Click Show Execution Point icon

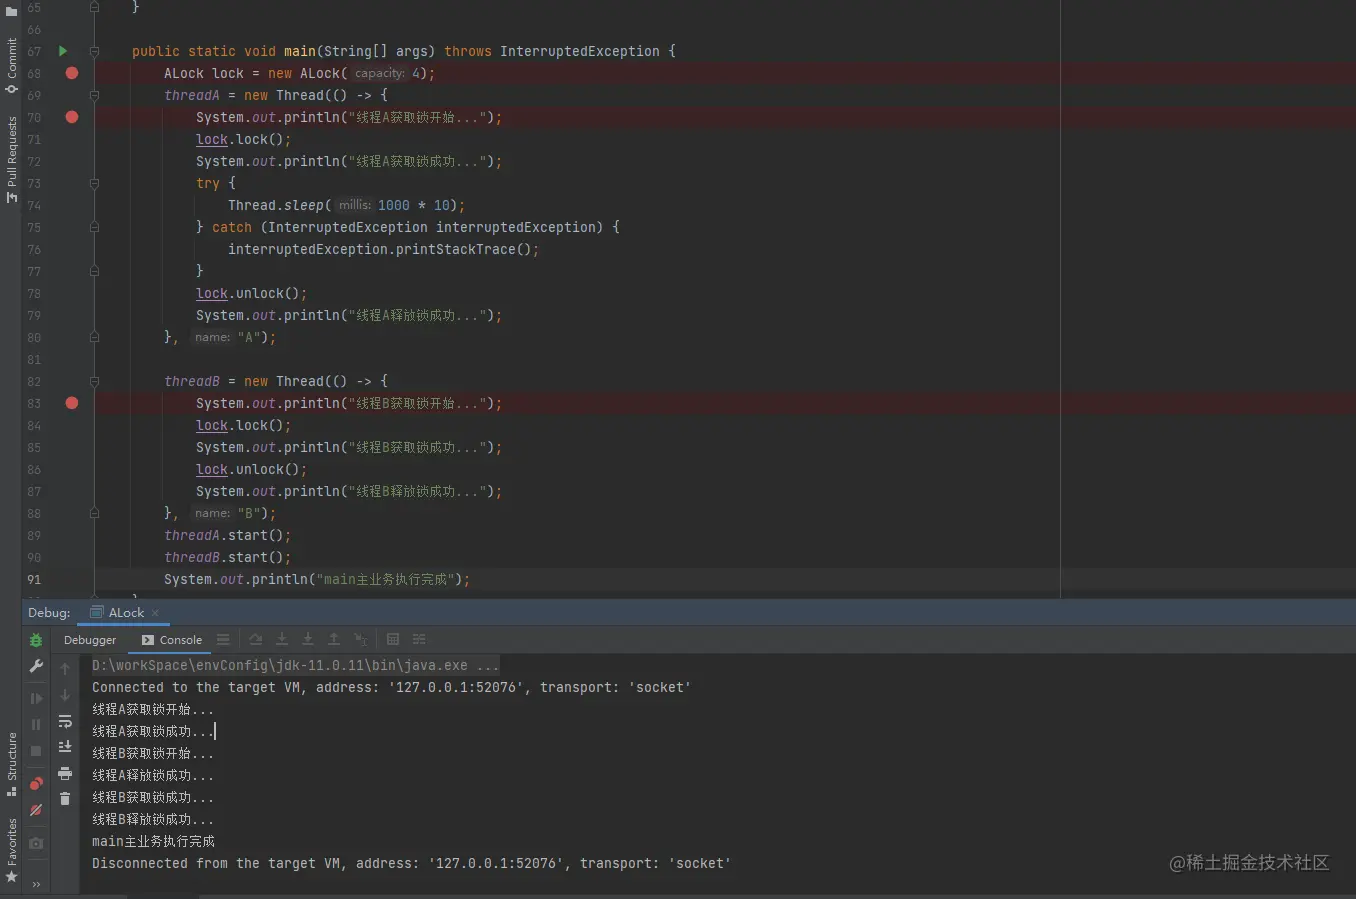[x=223, y=639]
